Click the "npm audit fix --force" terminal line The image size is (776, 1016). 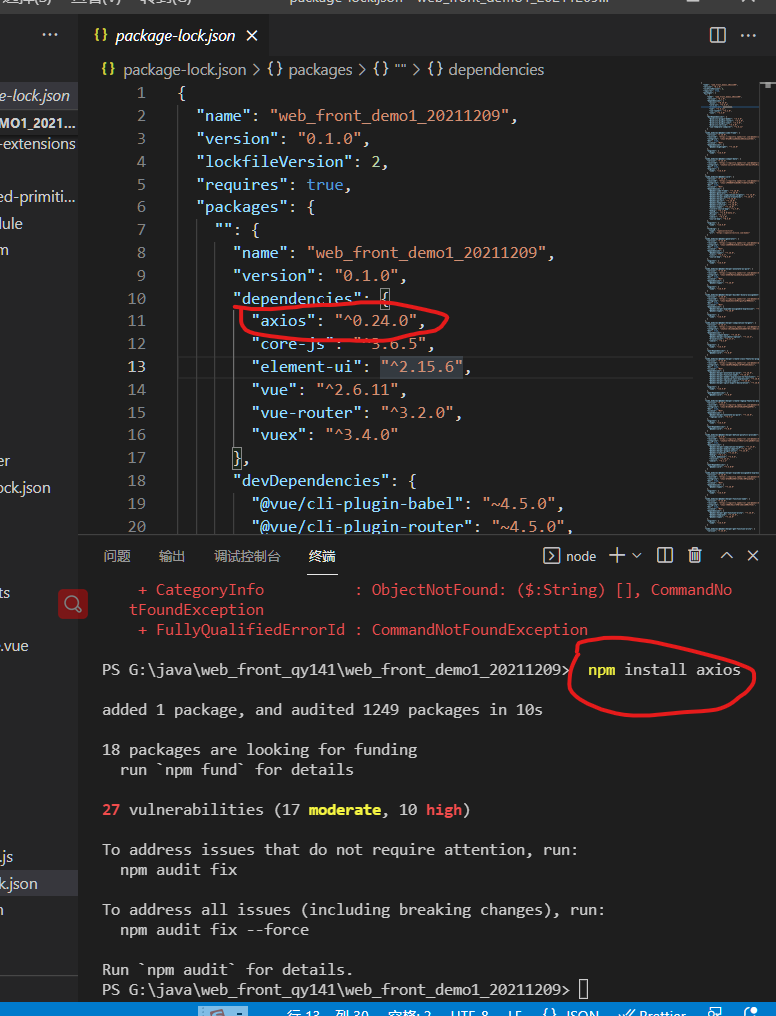pyautogui.click(x=214, y=929)
